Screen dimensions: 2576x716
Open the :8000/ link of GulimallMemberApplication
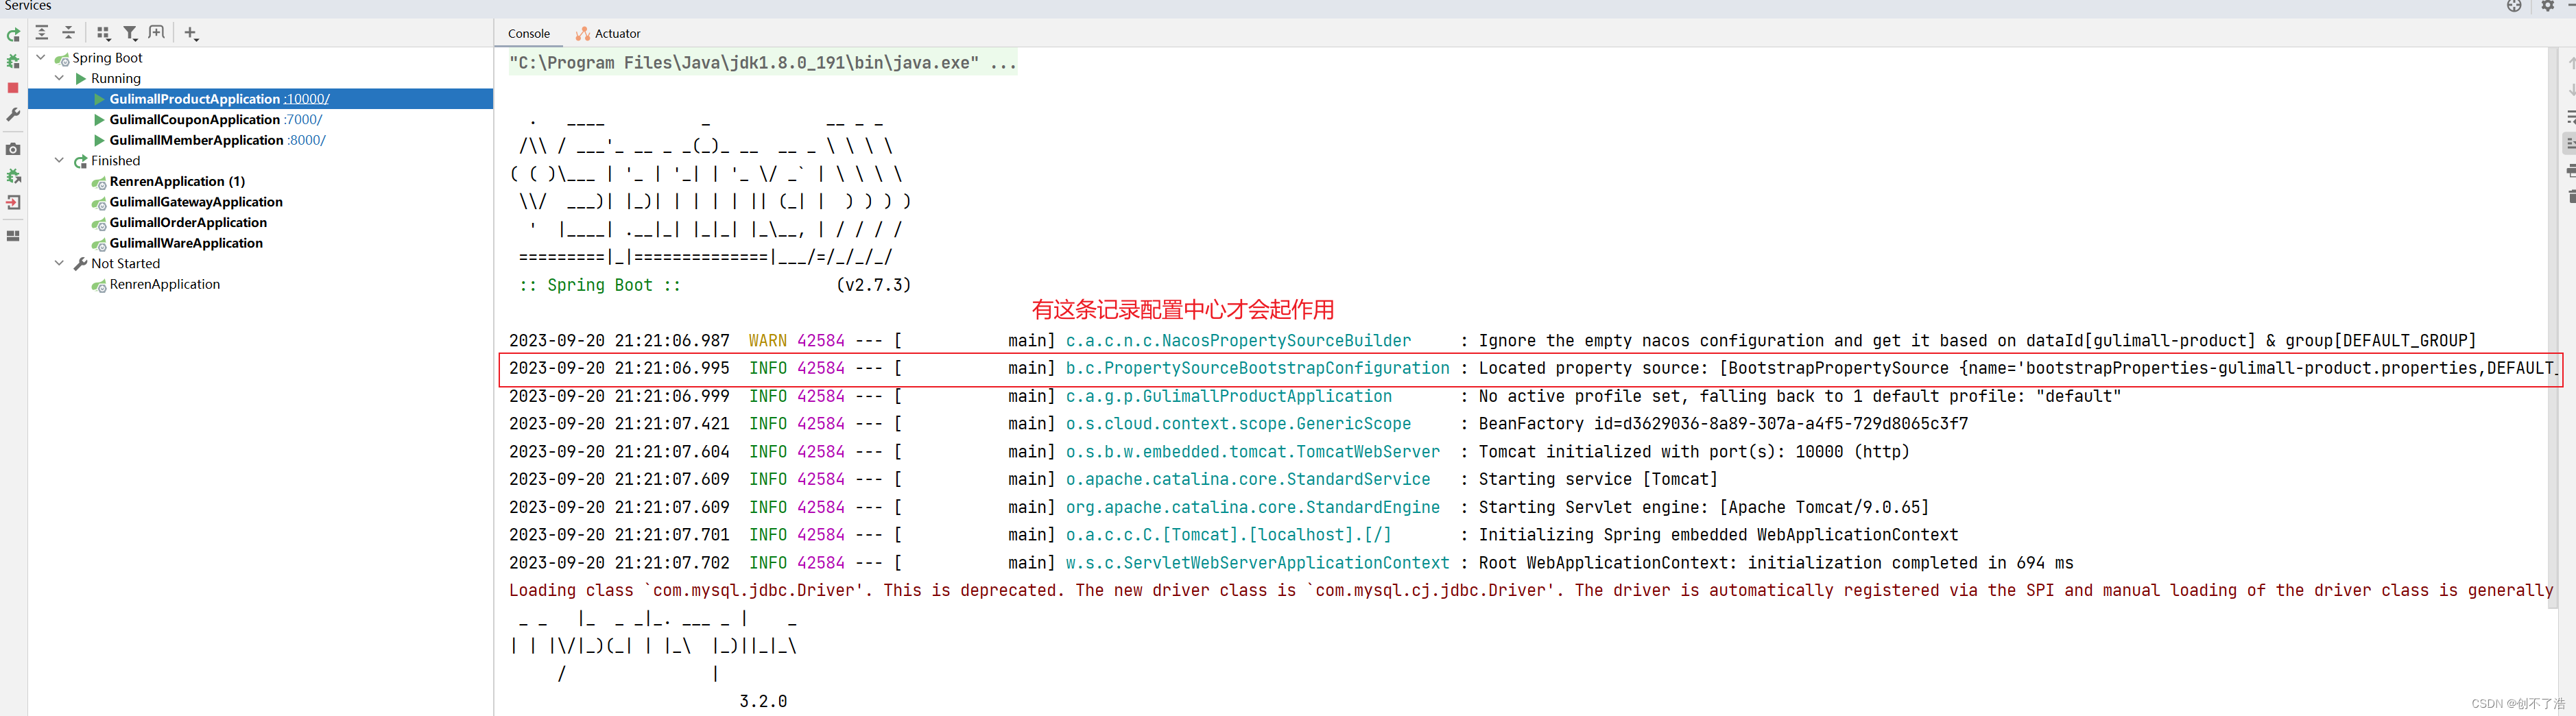[x=306, y=140]
